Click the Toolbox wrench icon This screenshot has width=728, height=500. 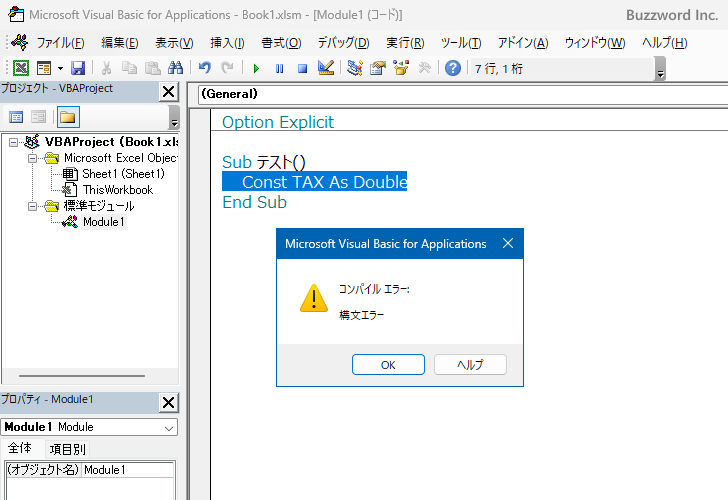tap(424, 68)
